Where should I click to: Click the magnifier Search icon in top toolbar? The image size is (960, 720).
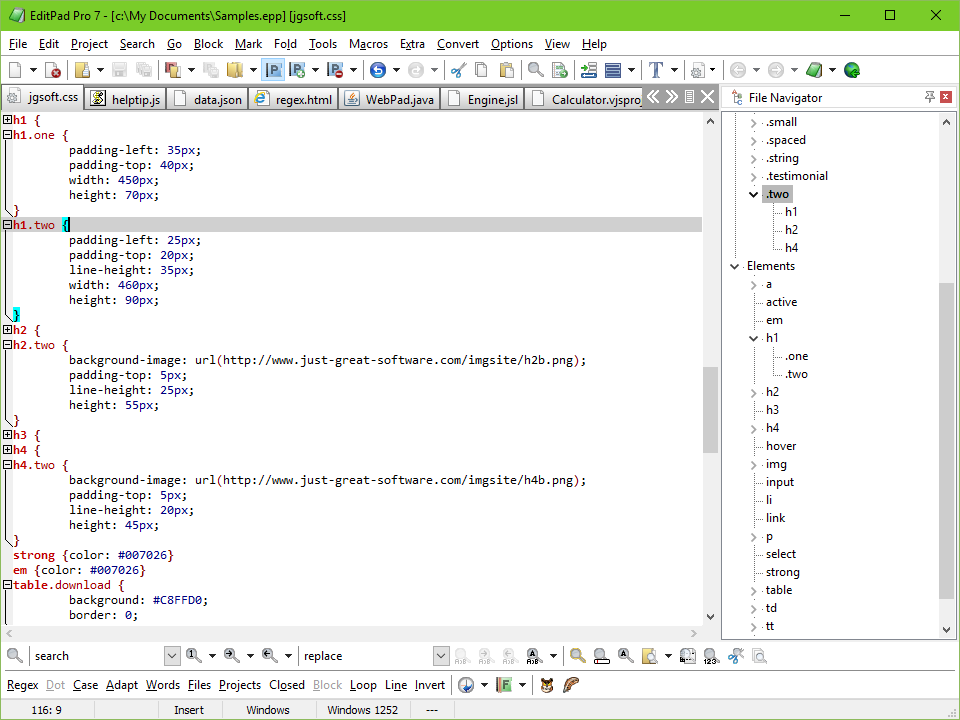pos(535,70)
